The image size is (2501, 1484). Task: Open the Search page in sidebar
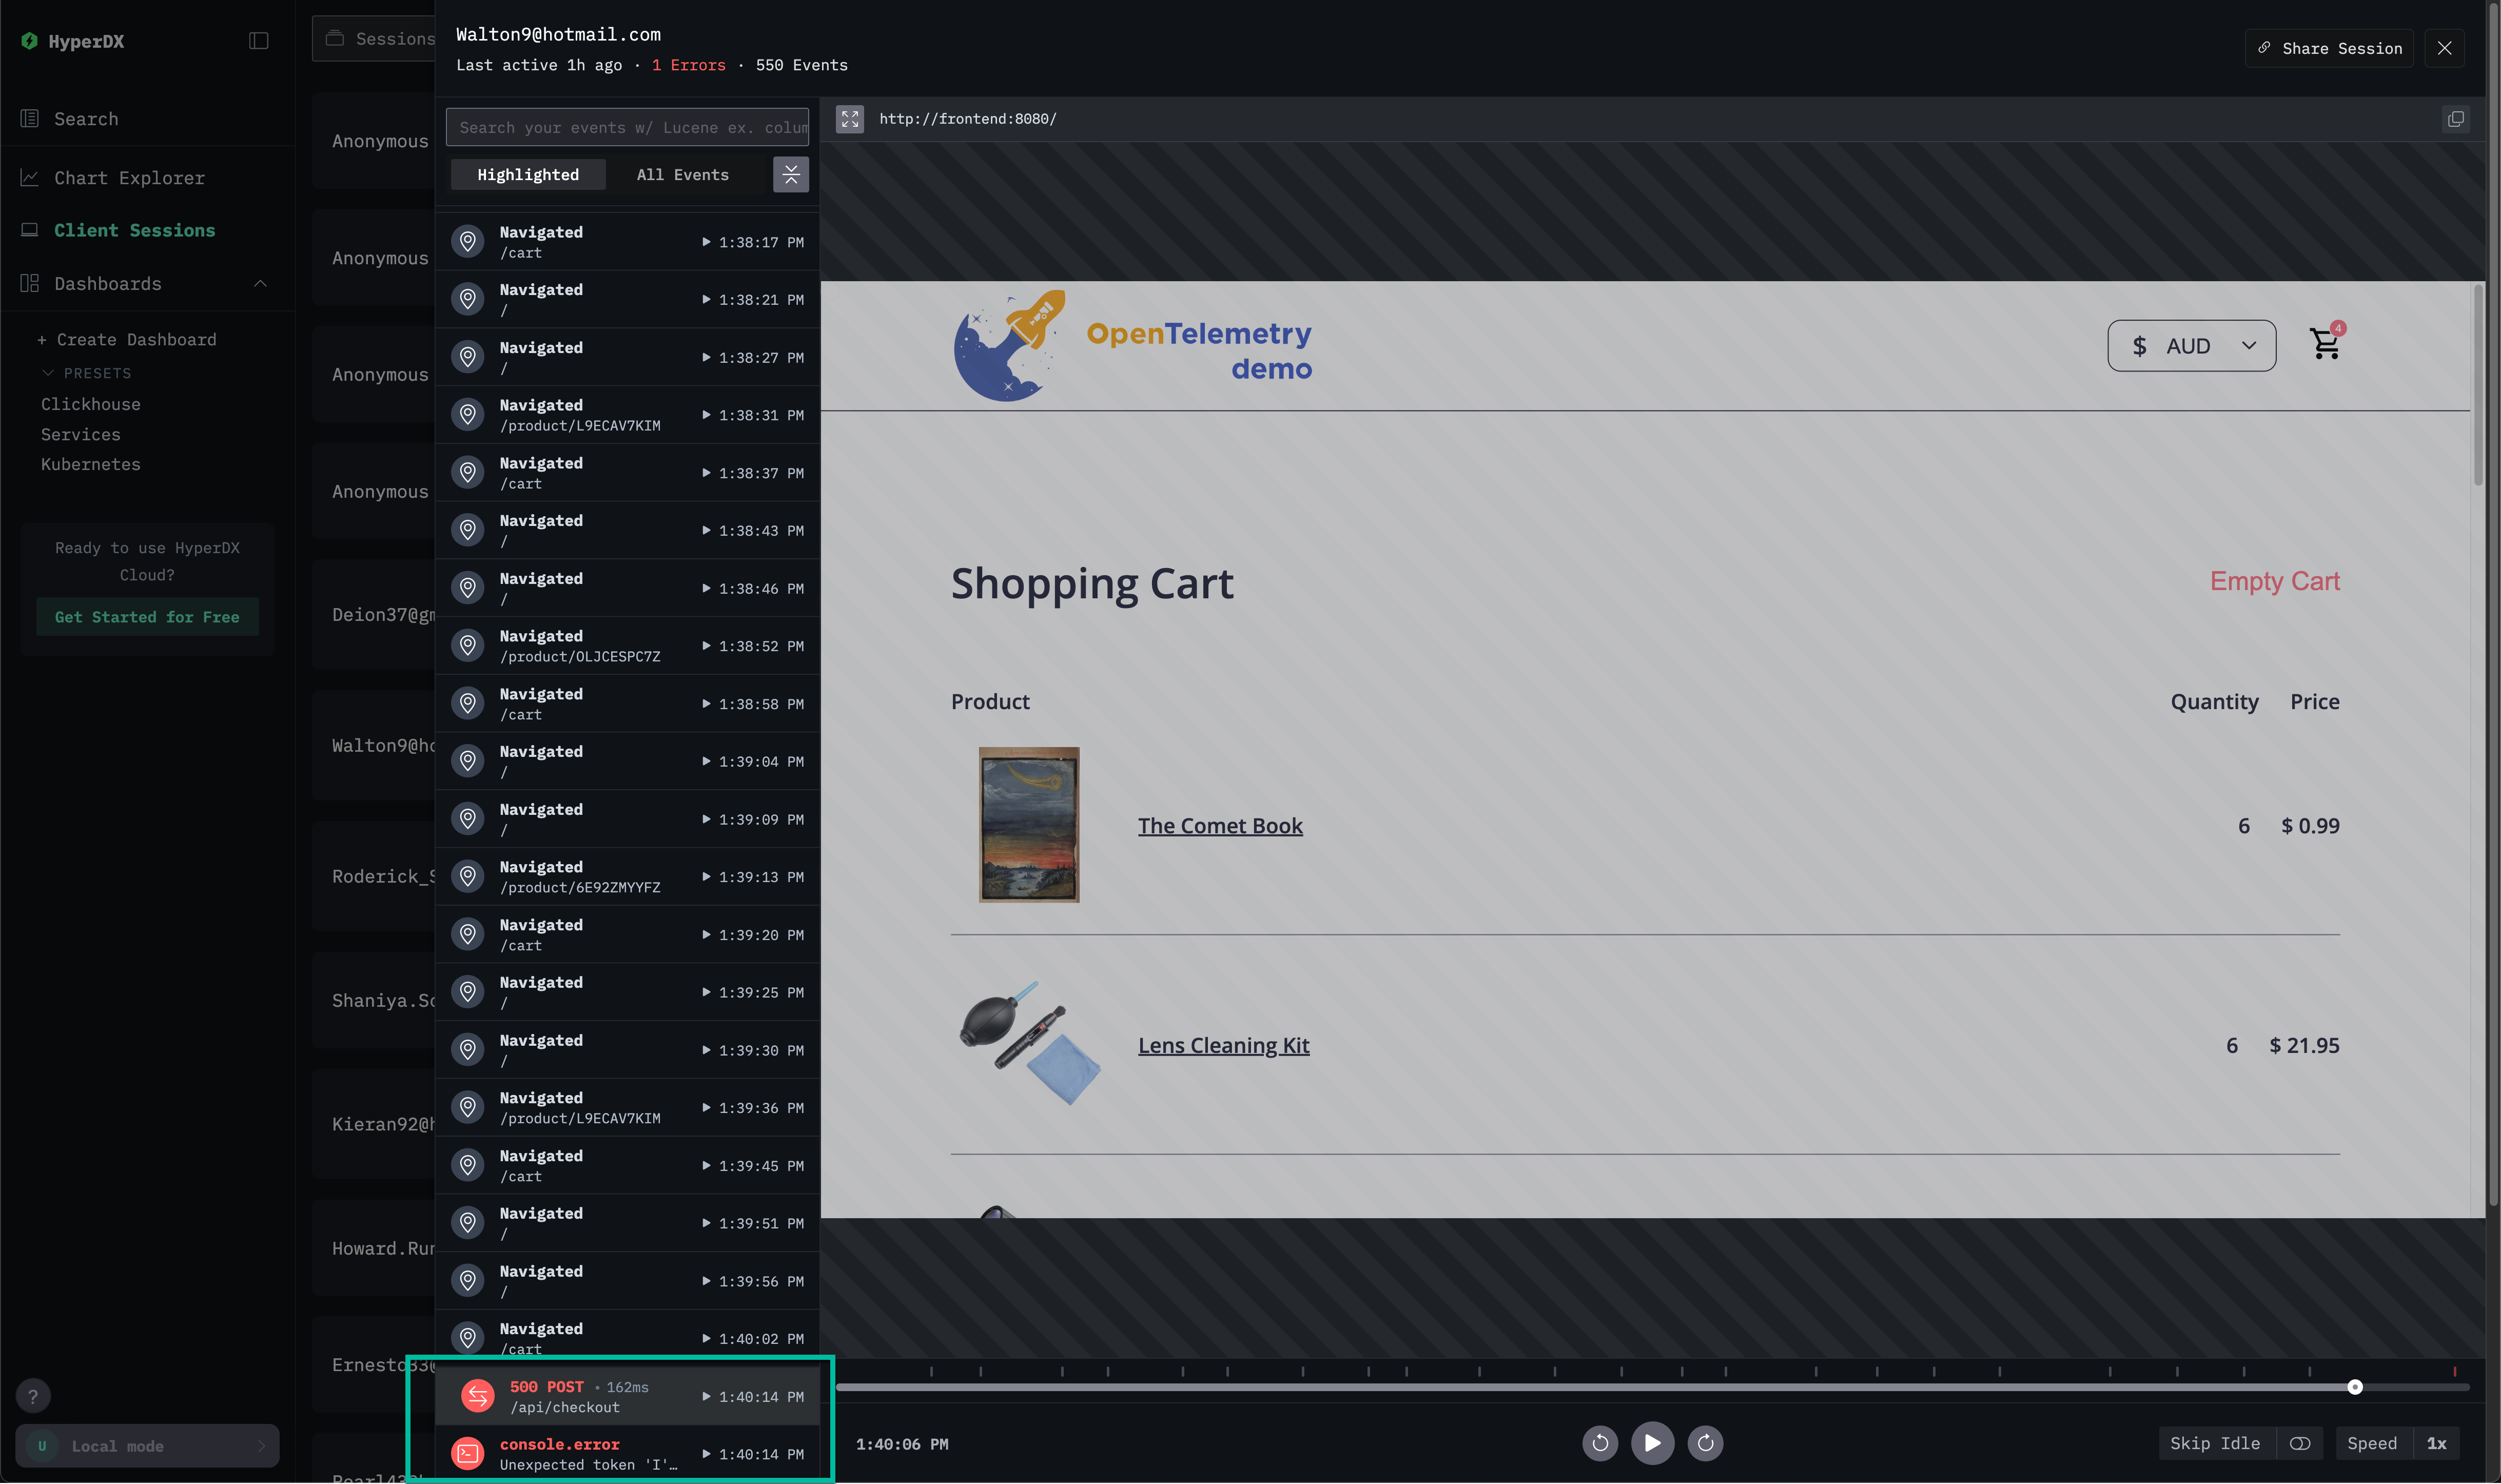pyautogui.click(x=86, y=119)
